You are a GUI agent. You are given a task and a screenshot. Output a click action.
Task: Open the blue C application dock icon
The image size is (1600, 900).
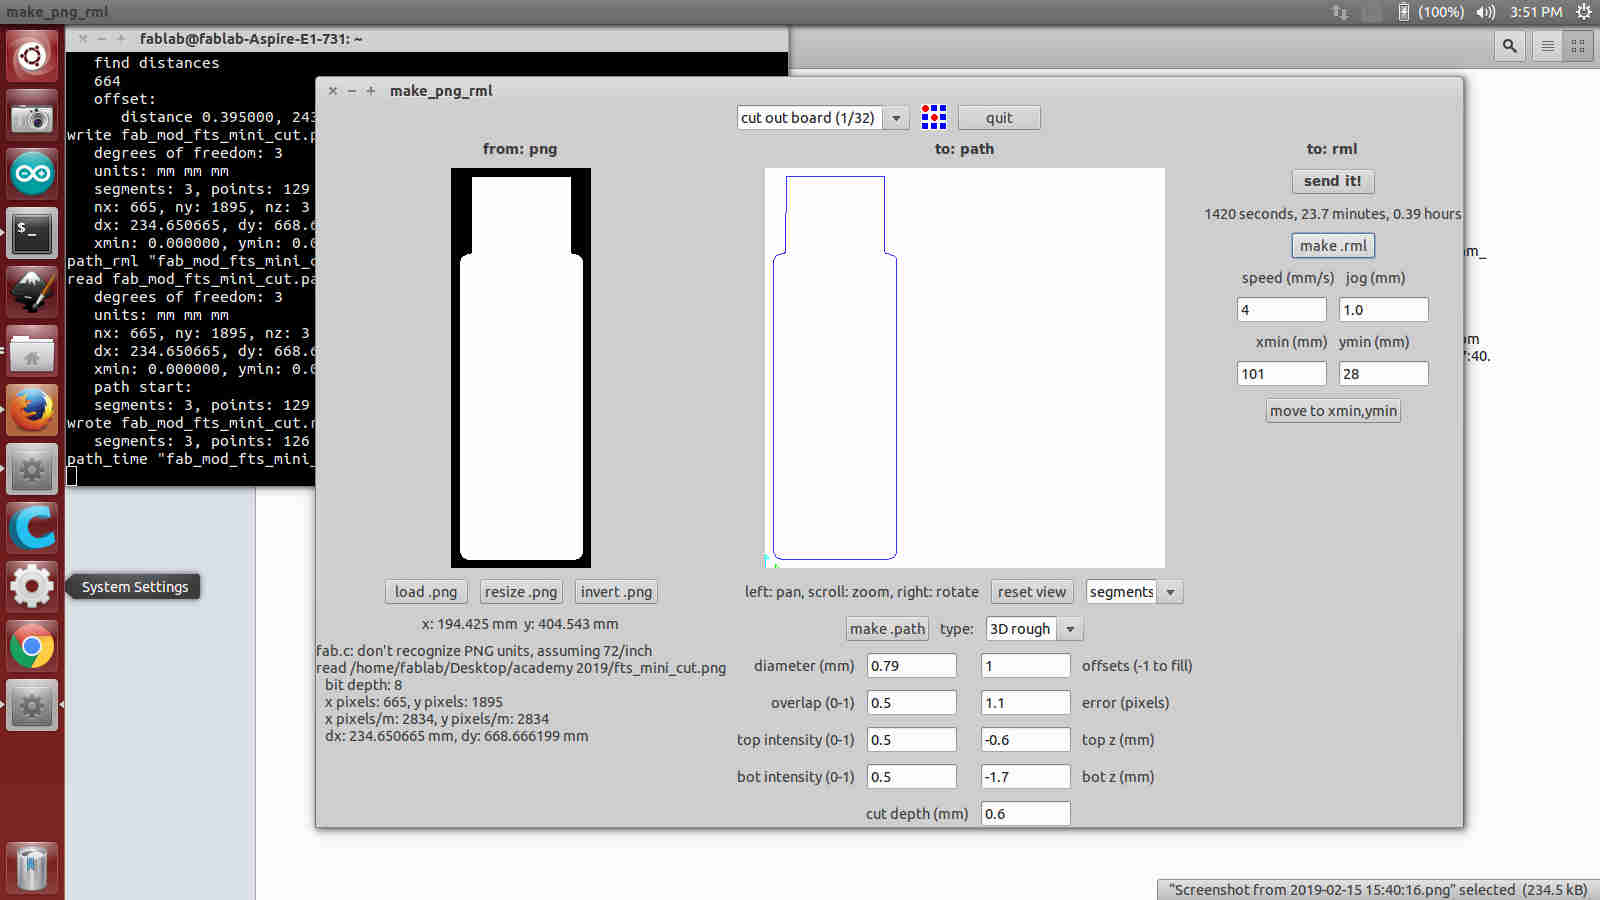click(x=32, y=528)
